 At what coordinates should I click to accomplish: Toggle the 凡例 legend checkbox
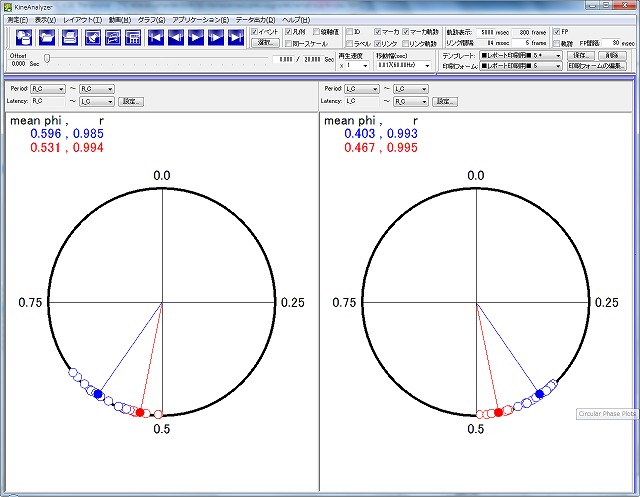point(289,32)
